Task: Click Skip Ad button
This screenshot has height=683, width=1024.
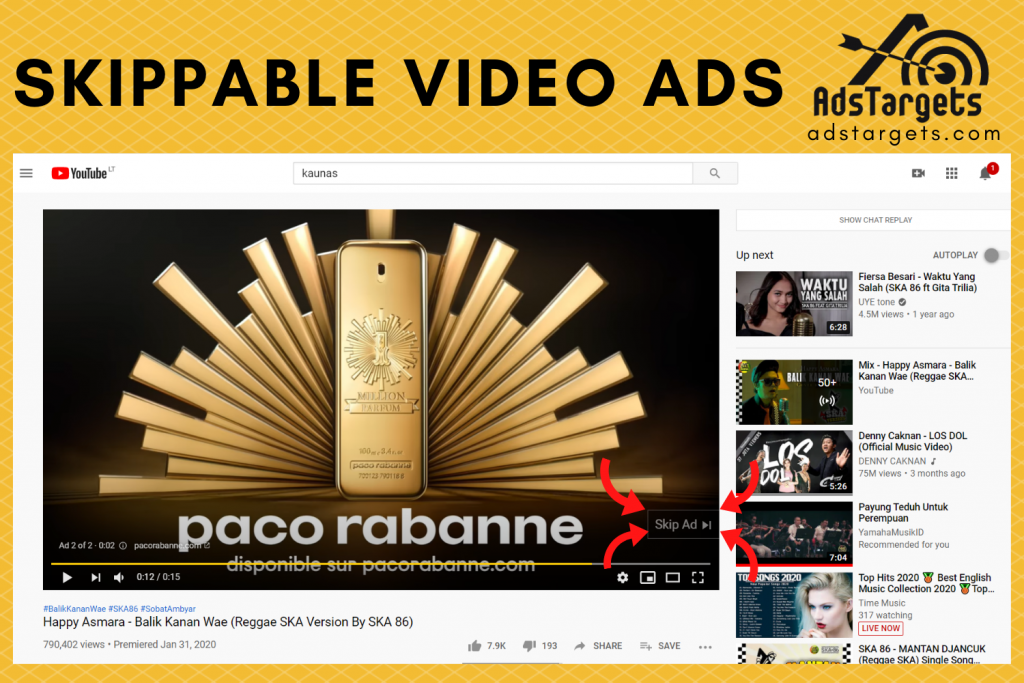Action: point(682,524)
